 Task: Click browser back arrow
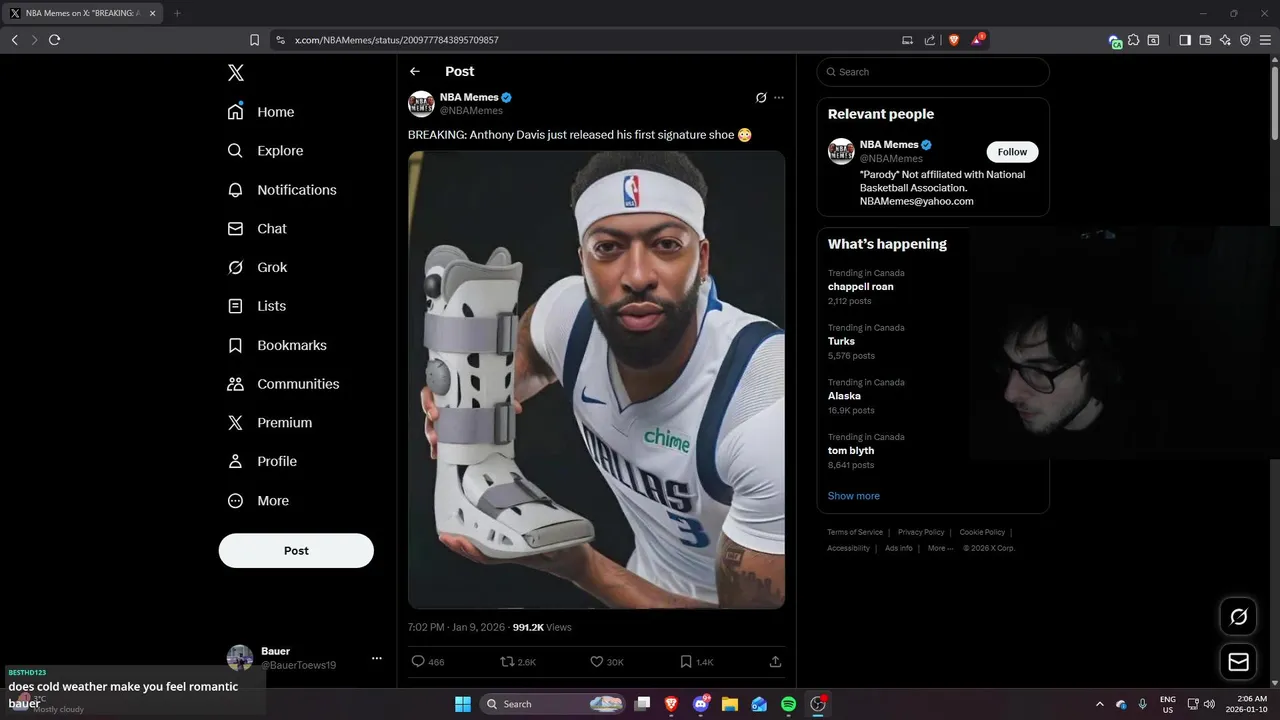[15, 40]
